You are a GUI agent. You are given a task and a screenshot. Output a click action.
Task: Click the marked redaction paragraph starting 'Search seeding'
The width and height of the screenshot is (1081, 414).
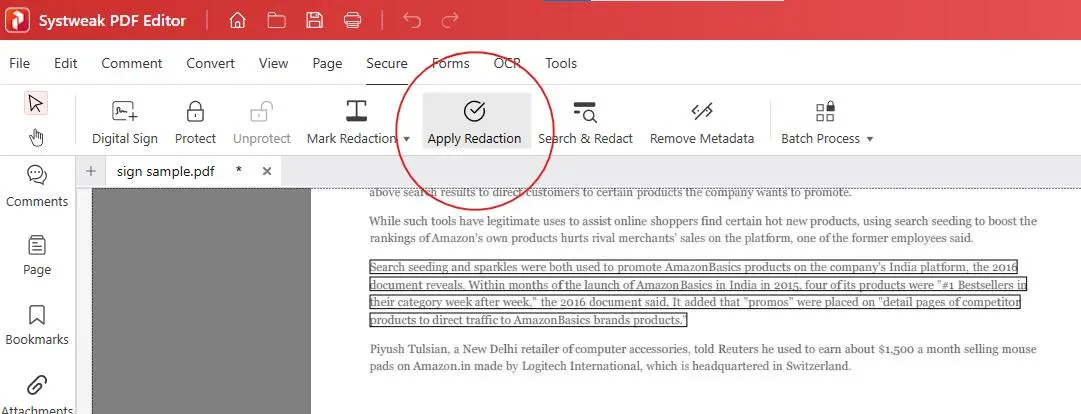[698, 293]
